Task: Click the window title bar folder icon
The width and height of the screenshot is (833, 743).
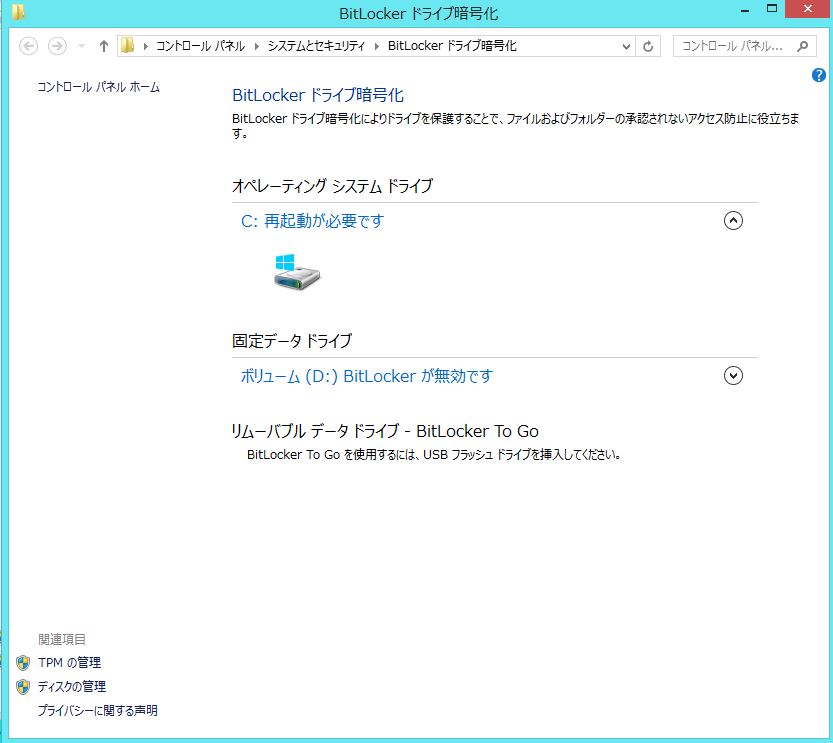Action: [x=18, y=12]
